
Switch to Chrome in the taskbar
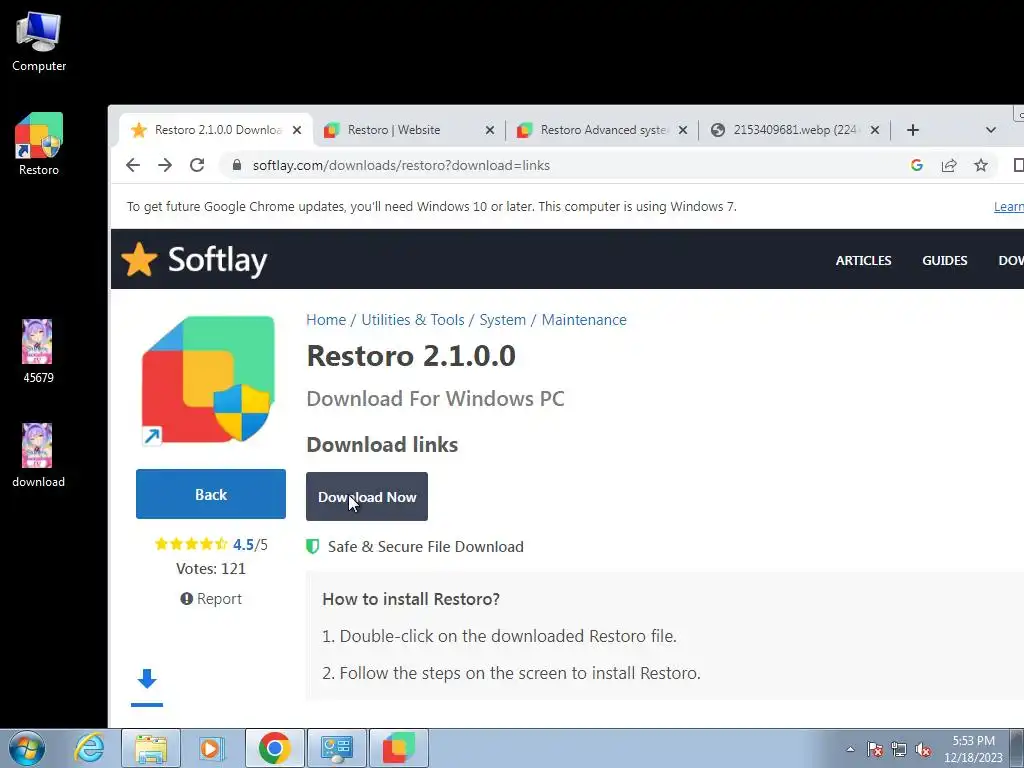click(274, 748)
